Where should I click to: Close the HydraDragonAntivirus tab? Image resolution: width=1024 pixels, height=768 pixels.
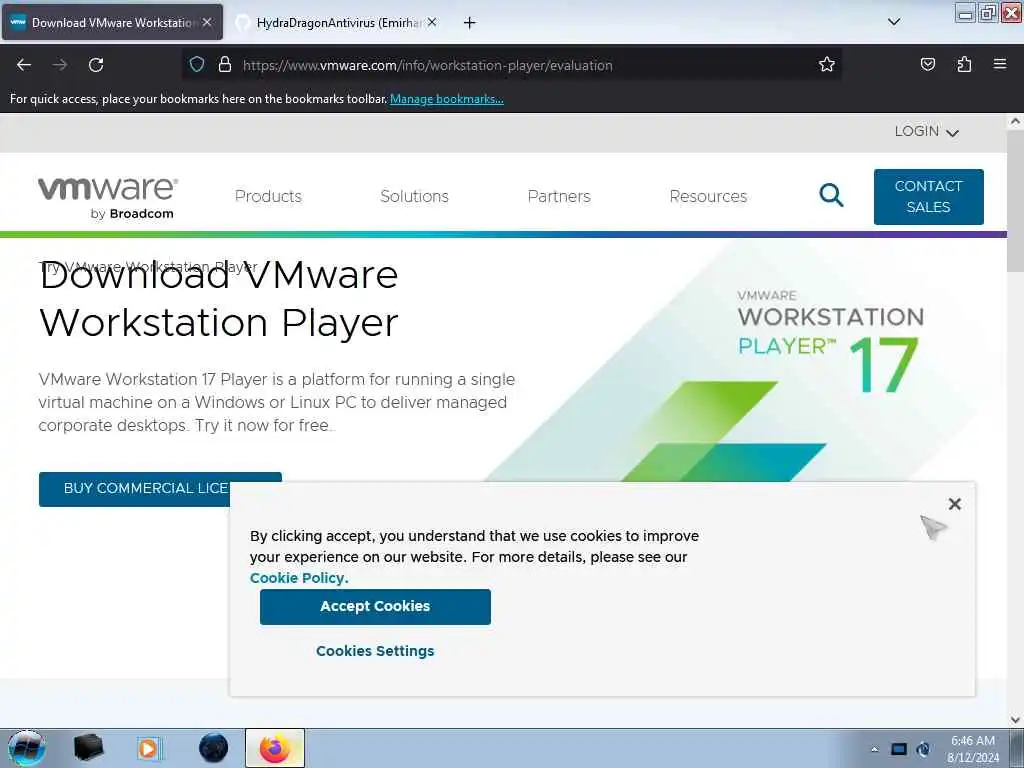coord(432,22)
